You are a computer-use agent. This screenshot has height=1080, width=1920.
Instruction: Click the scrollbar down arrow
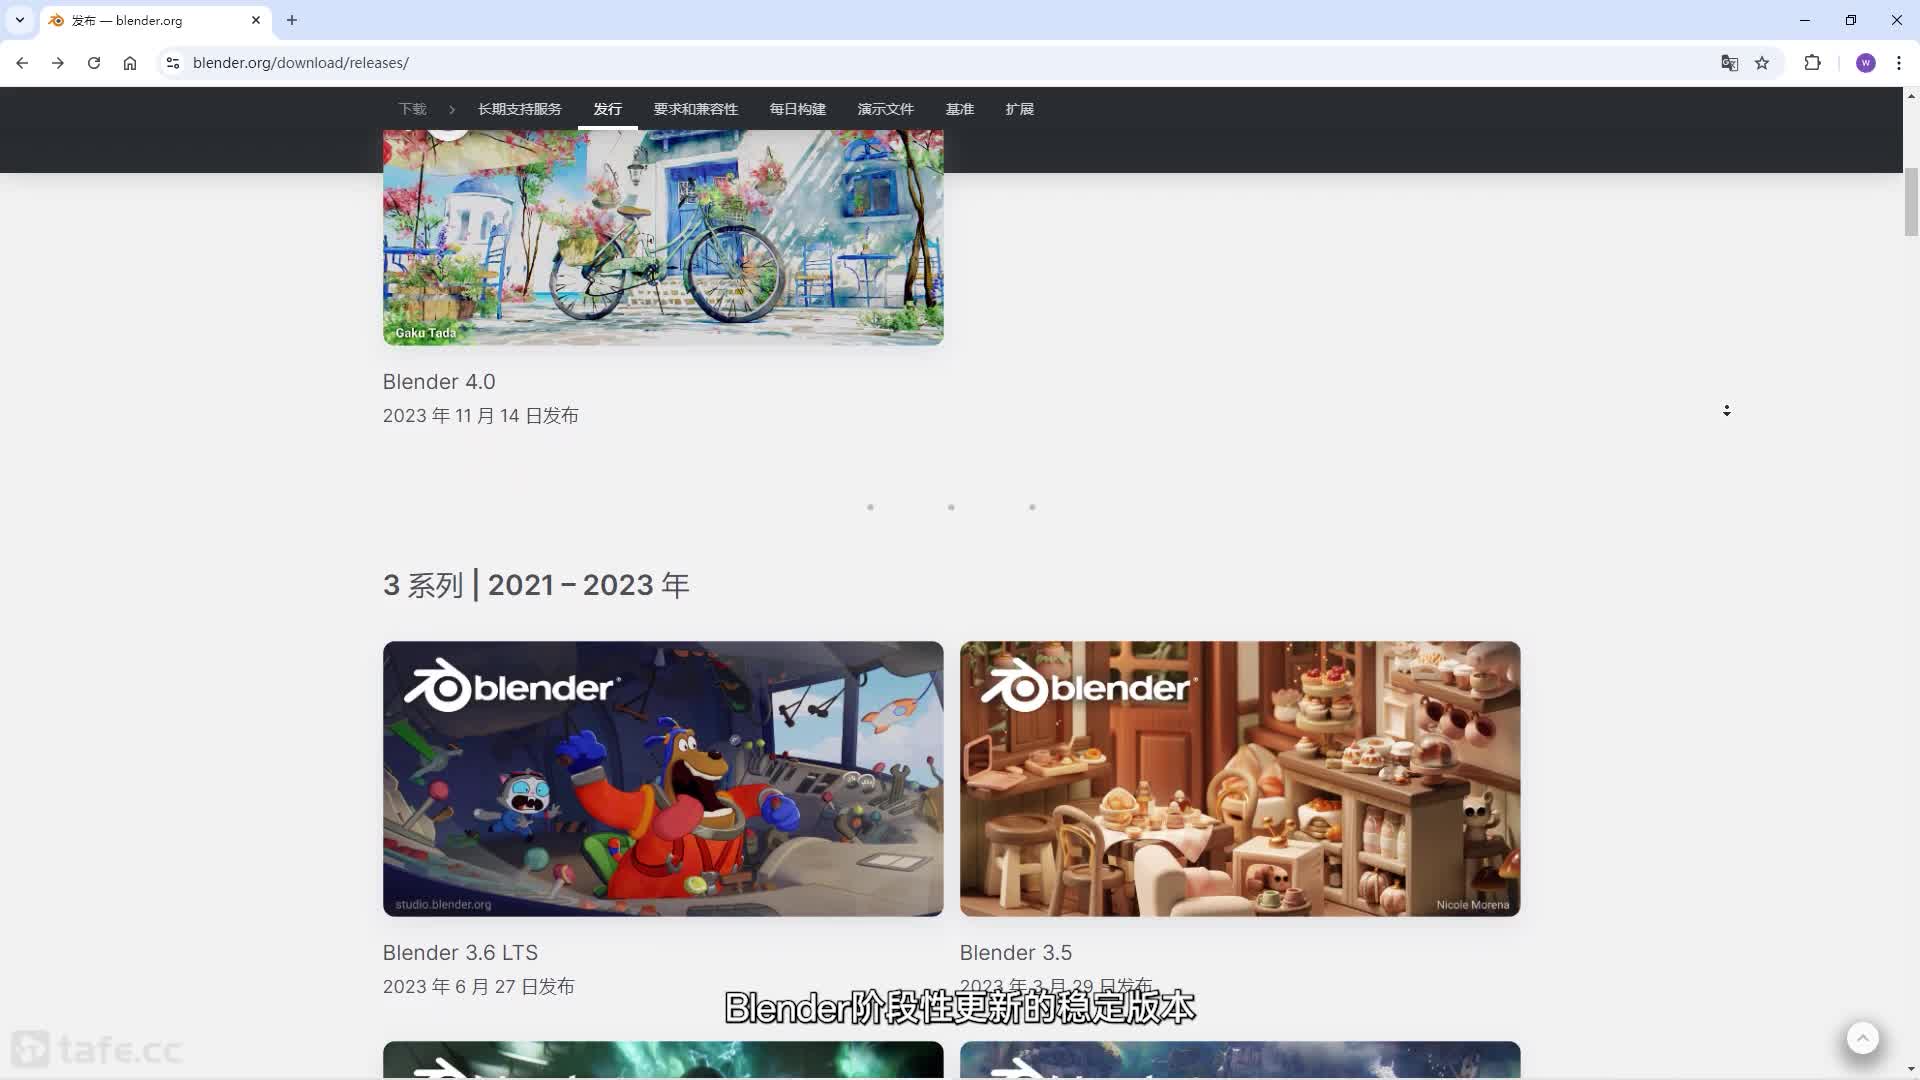point(1911,1070)
